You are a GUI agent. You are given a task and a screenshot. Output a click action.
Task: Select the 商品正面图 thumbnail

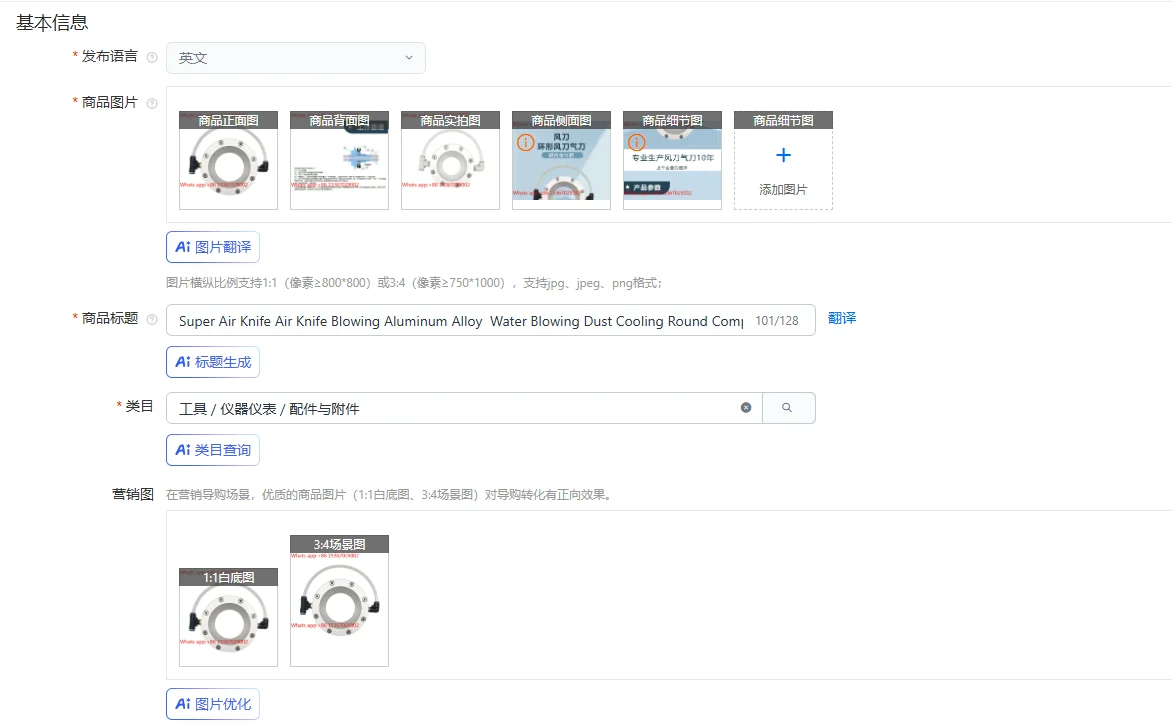pos(227,160)
